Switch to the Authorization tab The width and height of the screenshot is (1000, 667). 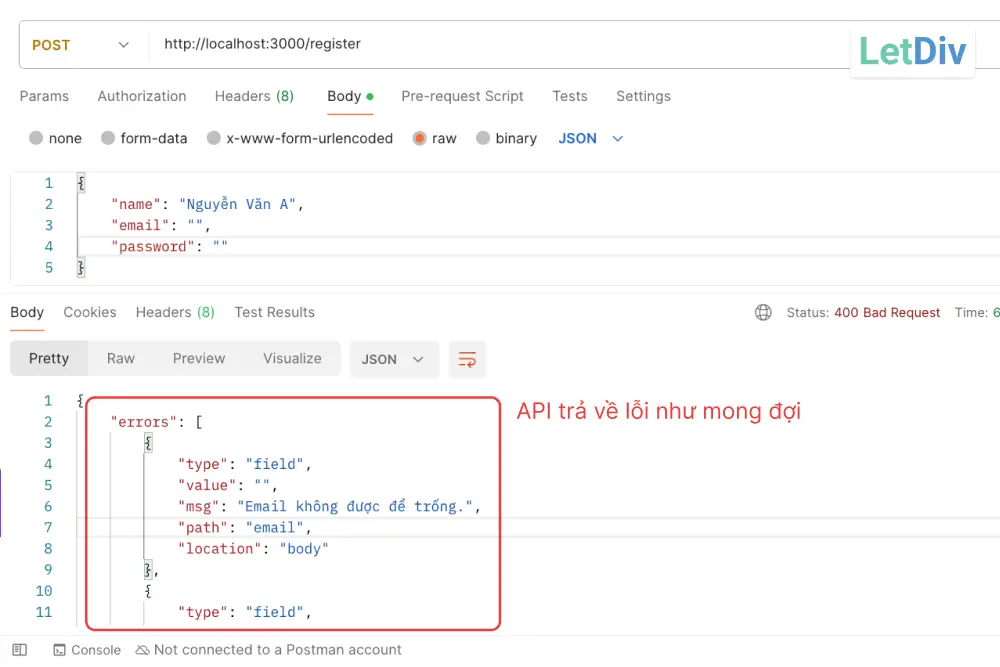142,97
